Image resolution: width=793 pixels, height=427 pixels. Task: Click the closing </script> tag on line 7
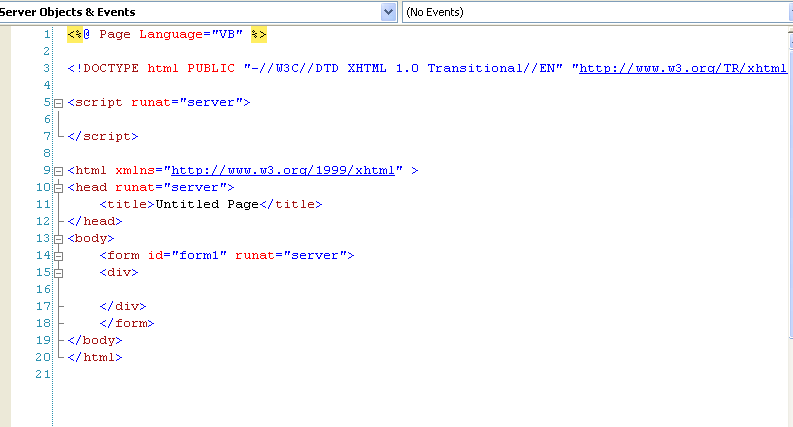coord(103,137)
